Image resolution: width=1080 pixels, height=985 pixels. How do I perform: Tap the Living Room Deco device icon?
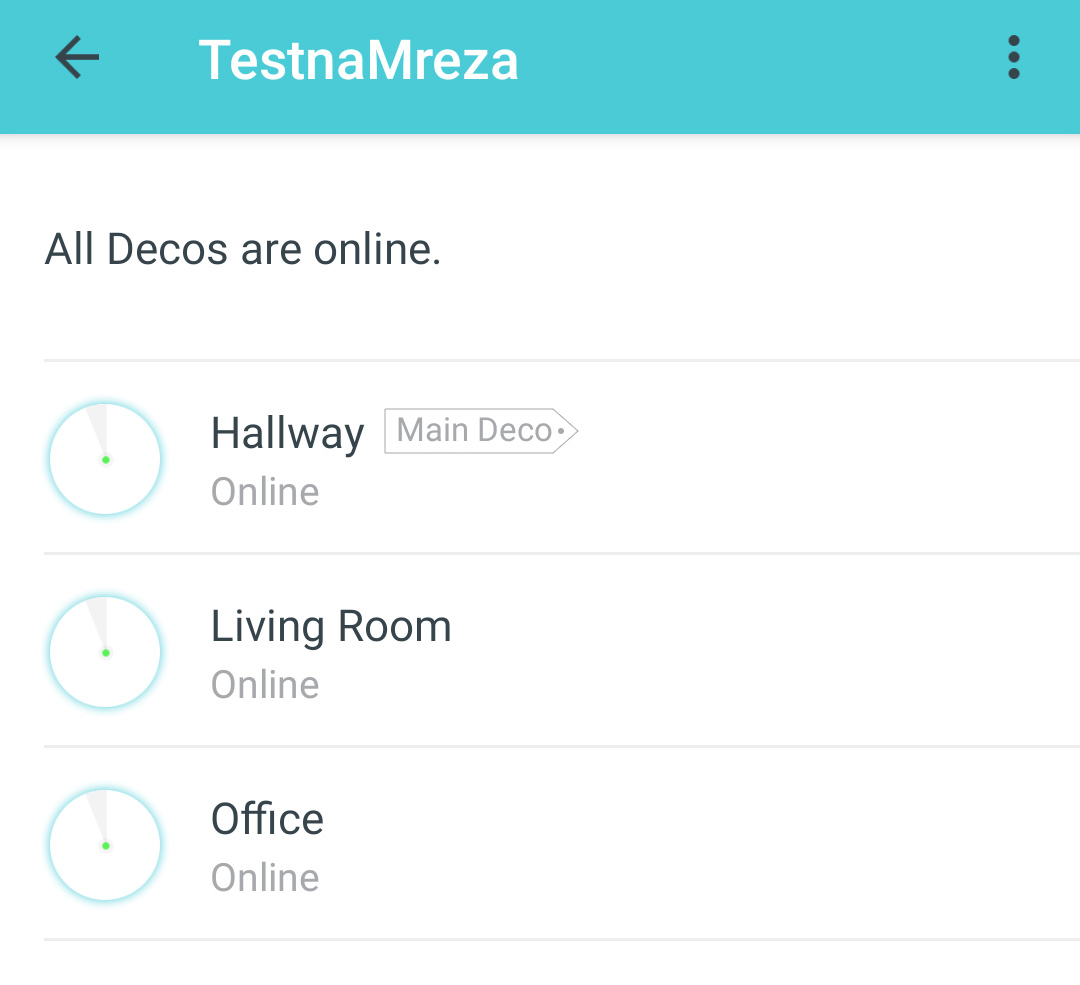[105, 652]
